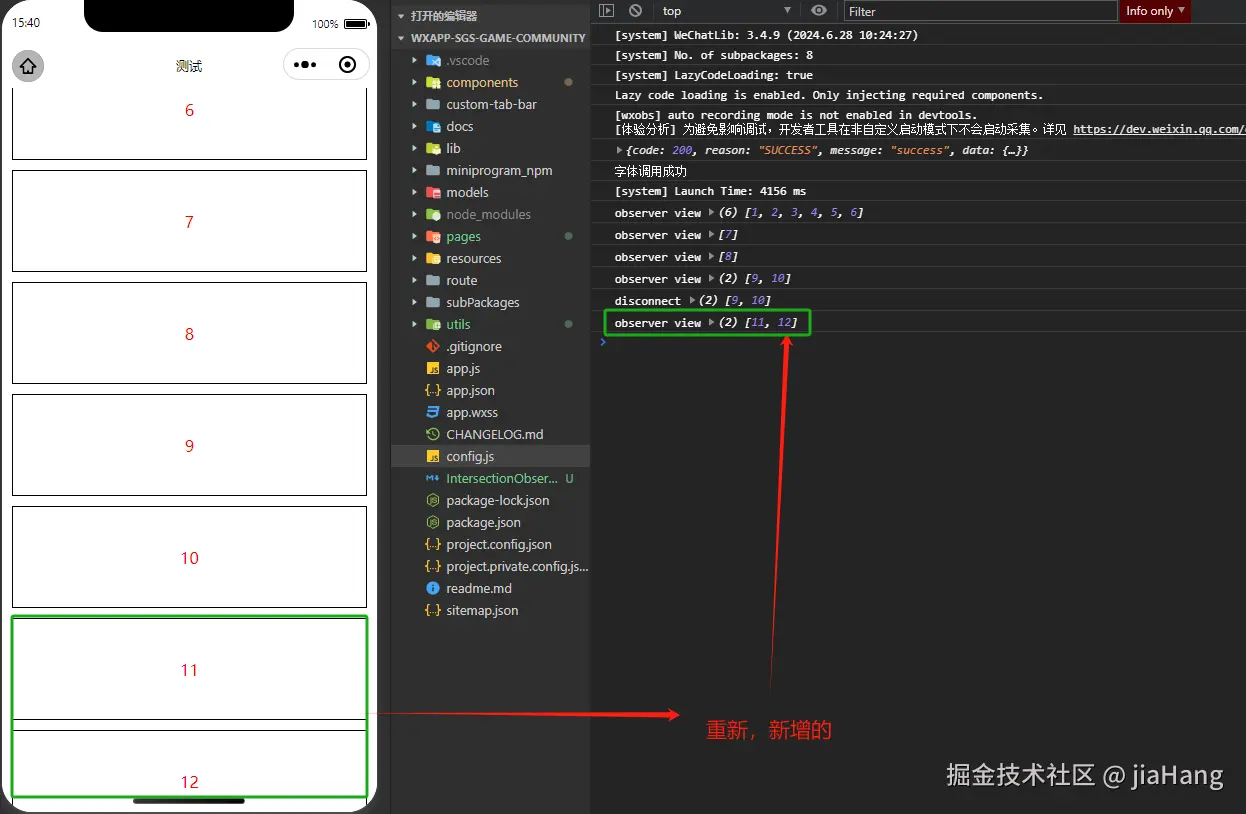
Task: Expand the observer view [8] array
Action: (711, 257)
